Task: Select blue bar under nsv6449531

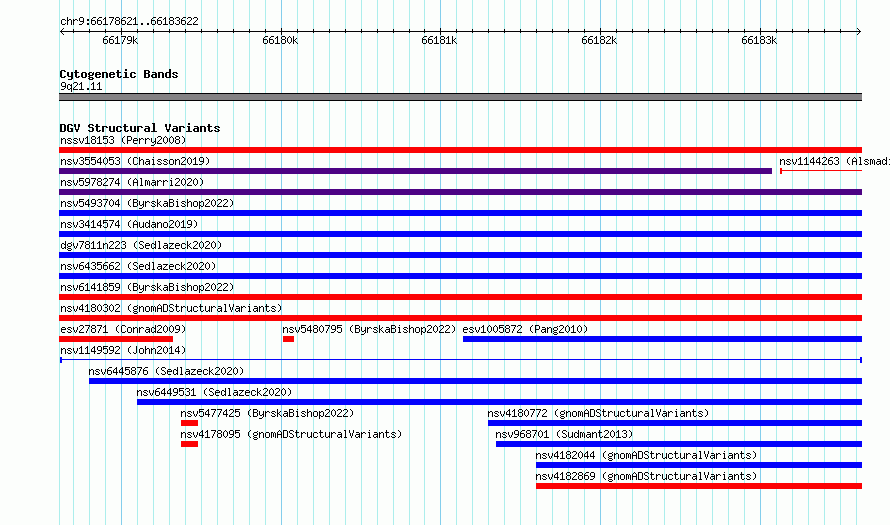Action: pyautogui.click(x=499, y=402)
